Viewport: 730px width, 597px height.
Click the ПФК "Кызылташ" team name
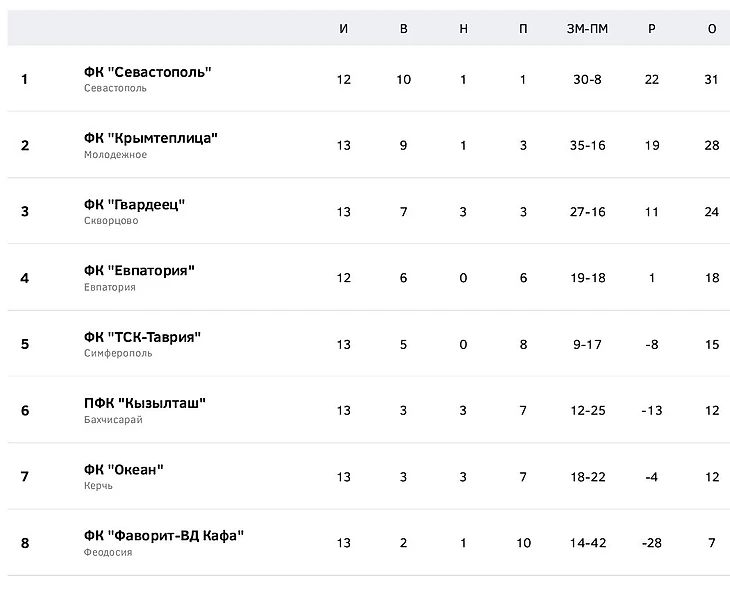(x=145, y=403)
